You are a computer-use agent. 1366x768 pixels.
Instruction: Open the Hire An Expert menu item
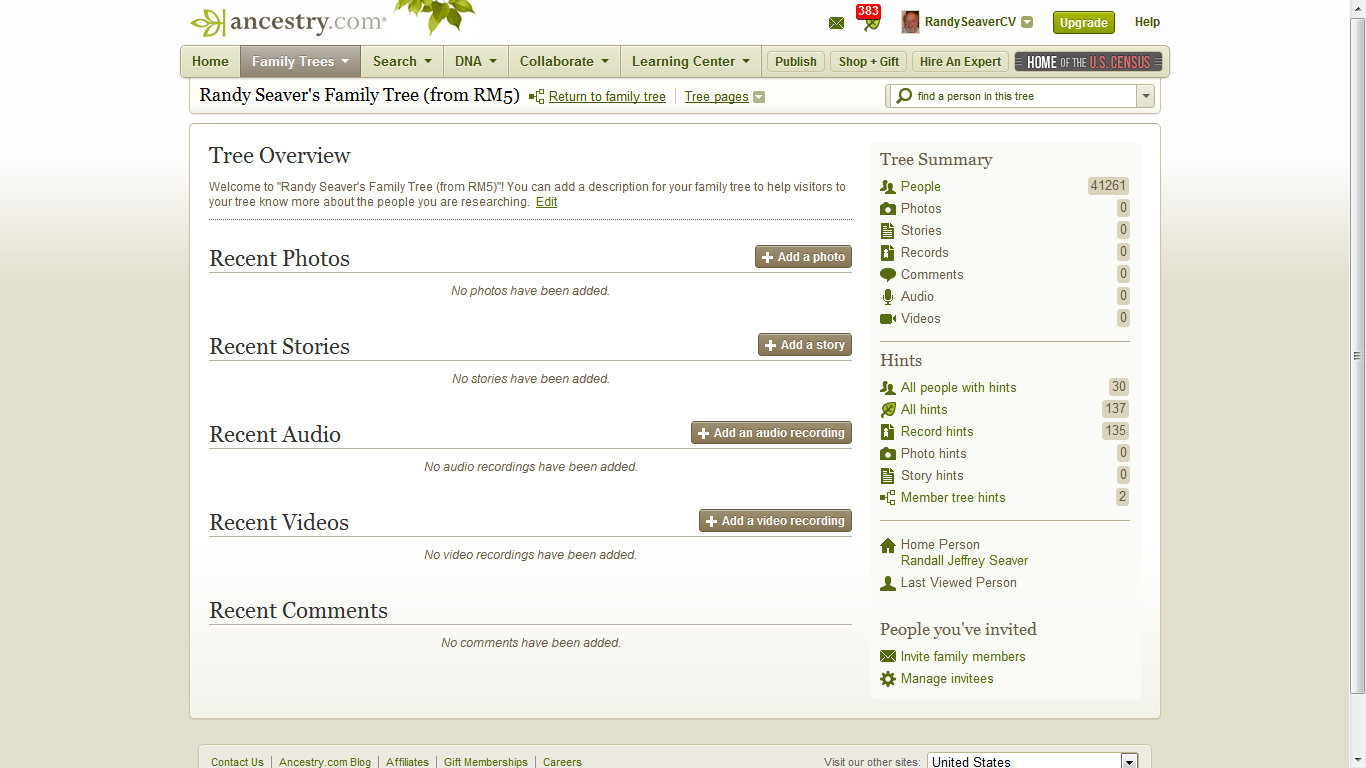pyautogui.click(x=960, y=61)
